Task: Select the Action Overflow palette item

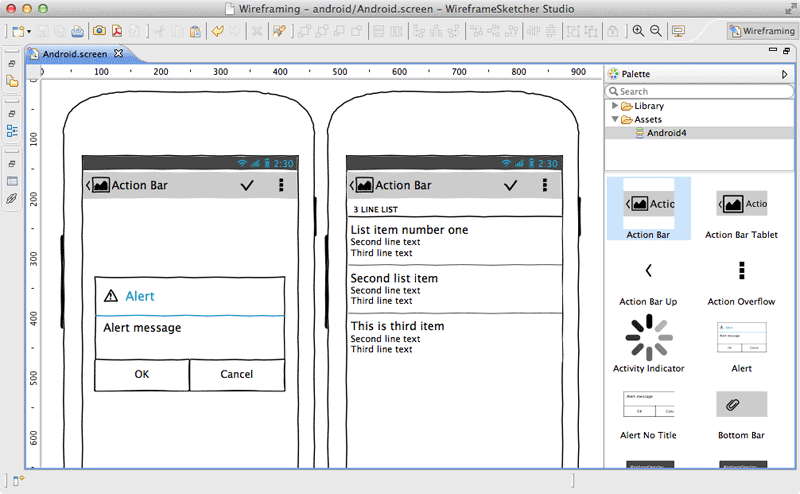Action: [741, 281]
